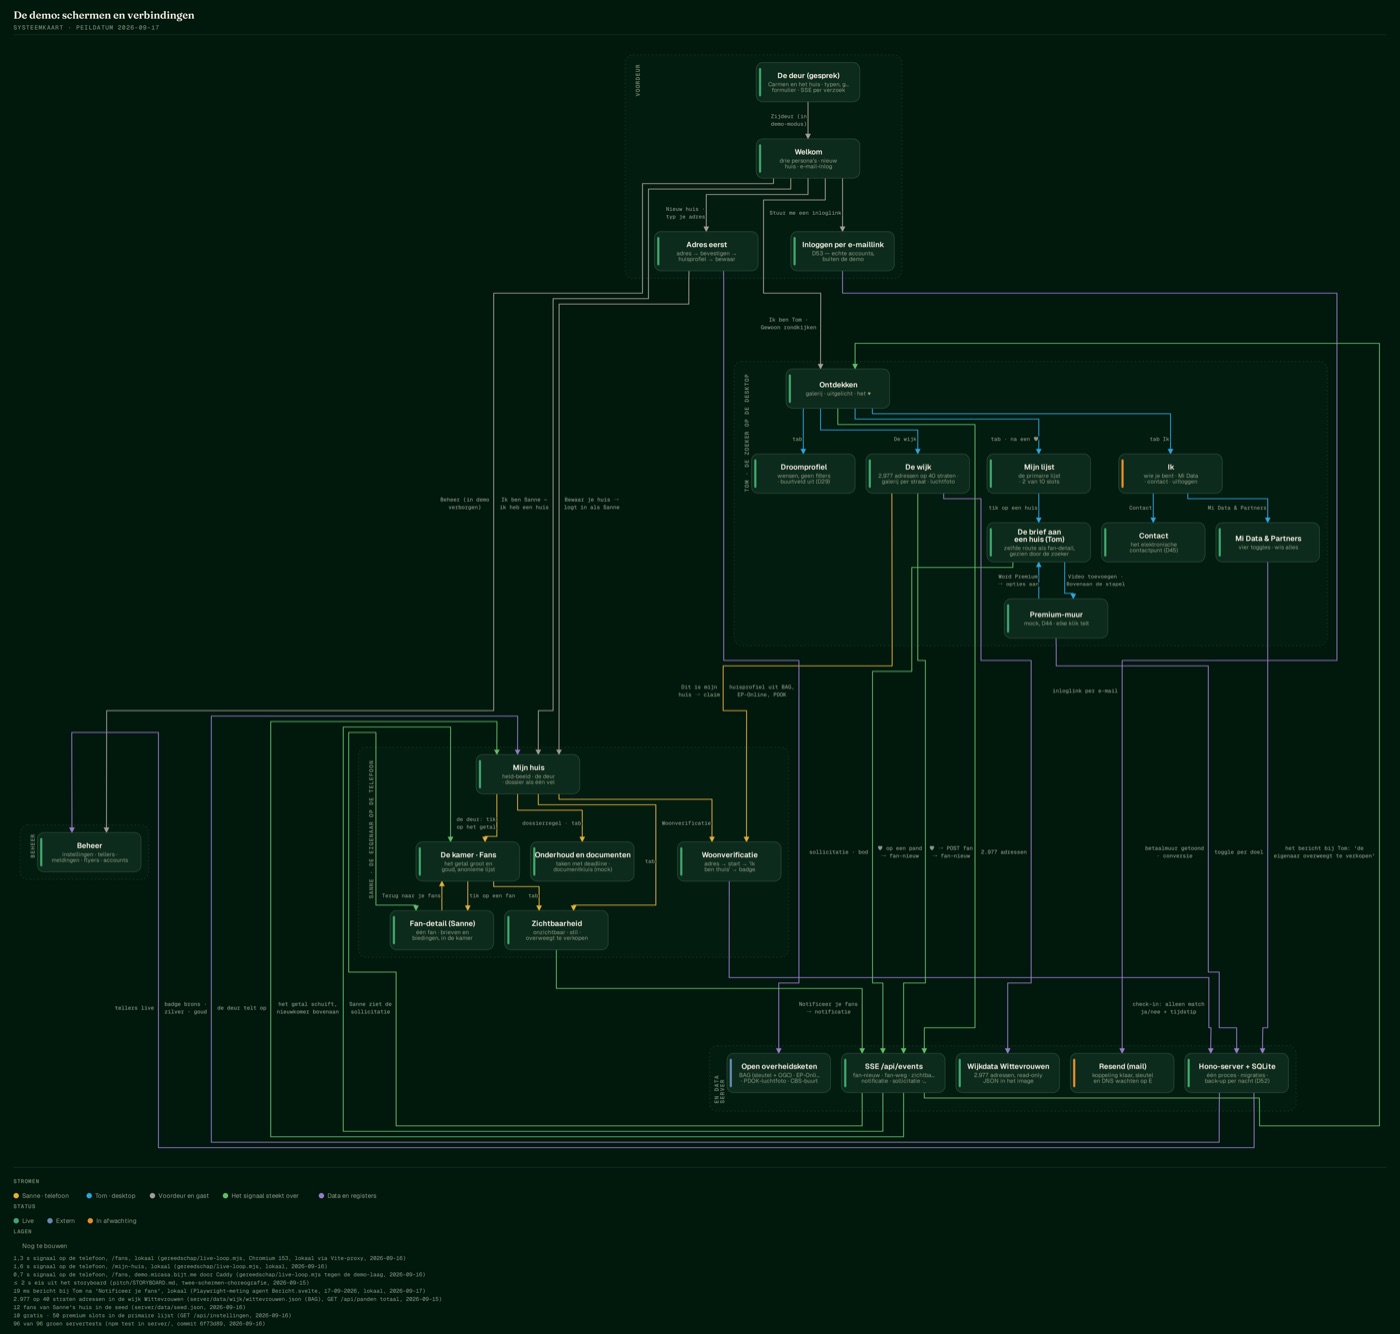The width and height of the screenshot is (1400, 1334).
Task: Click the blue "Tom · desktop" legend dot
Action: (x=89, y=1196)
